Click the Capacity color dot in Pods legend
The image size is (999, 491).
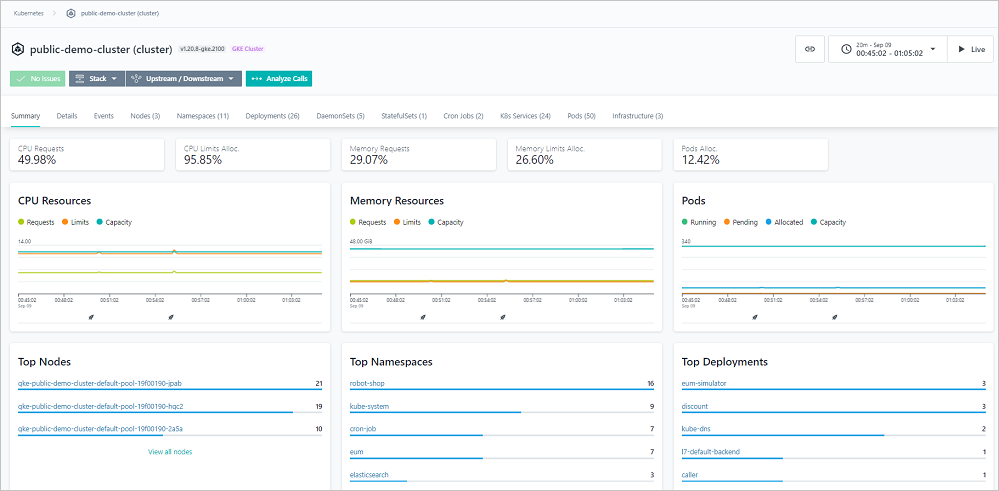coord(815,222)
